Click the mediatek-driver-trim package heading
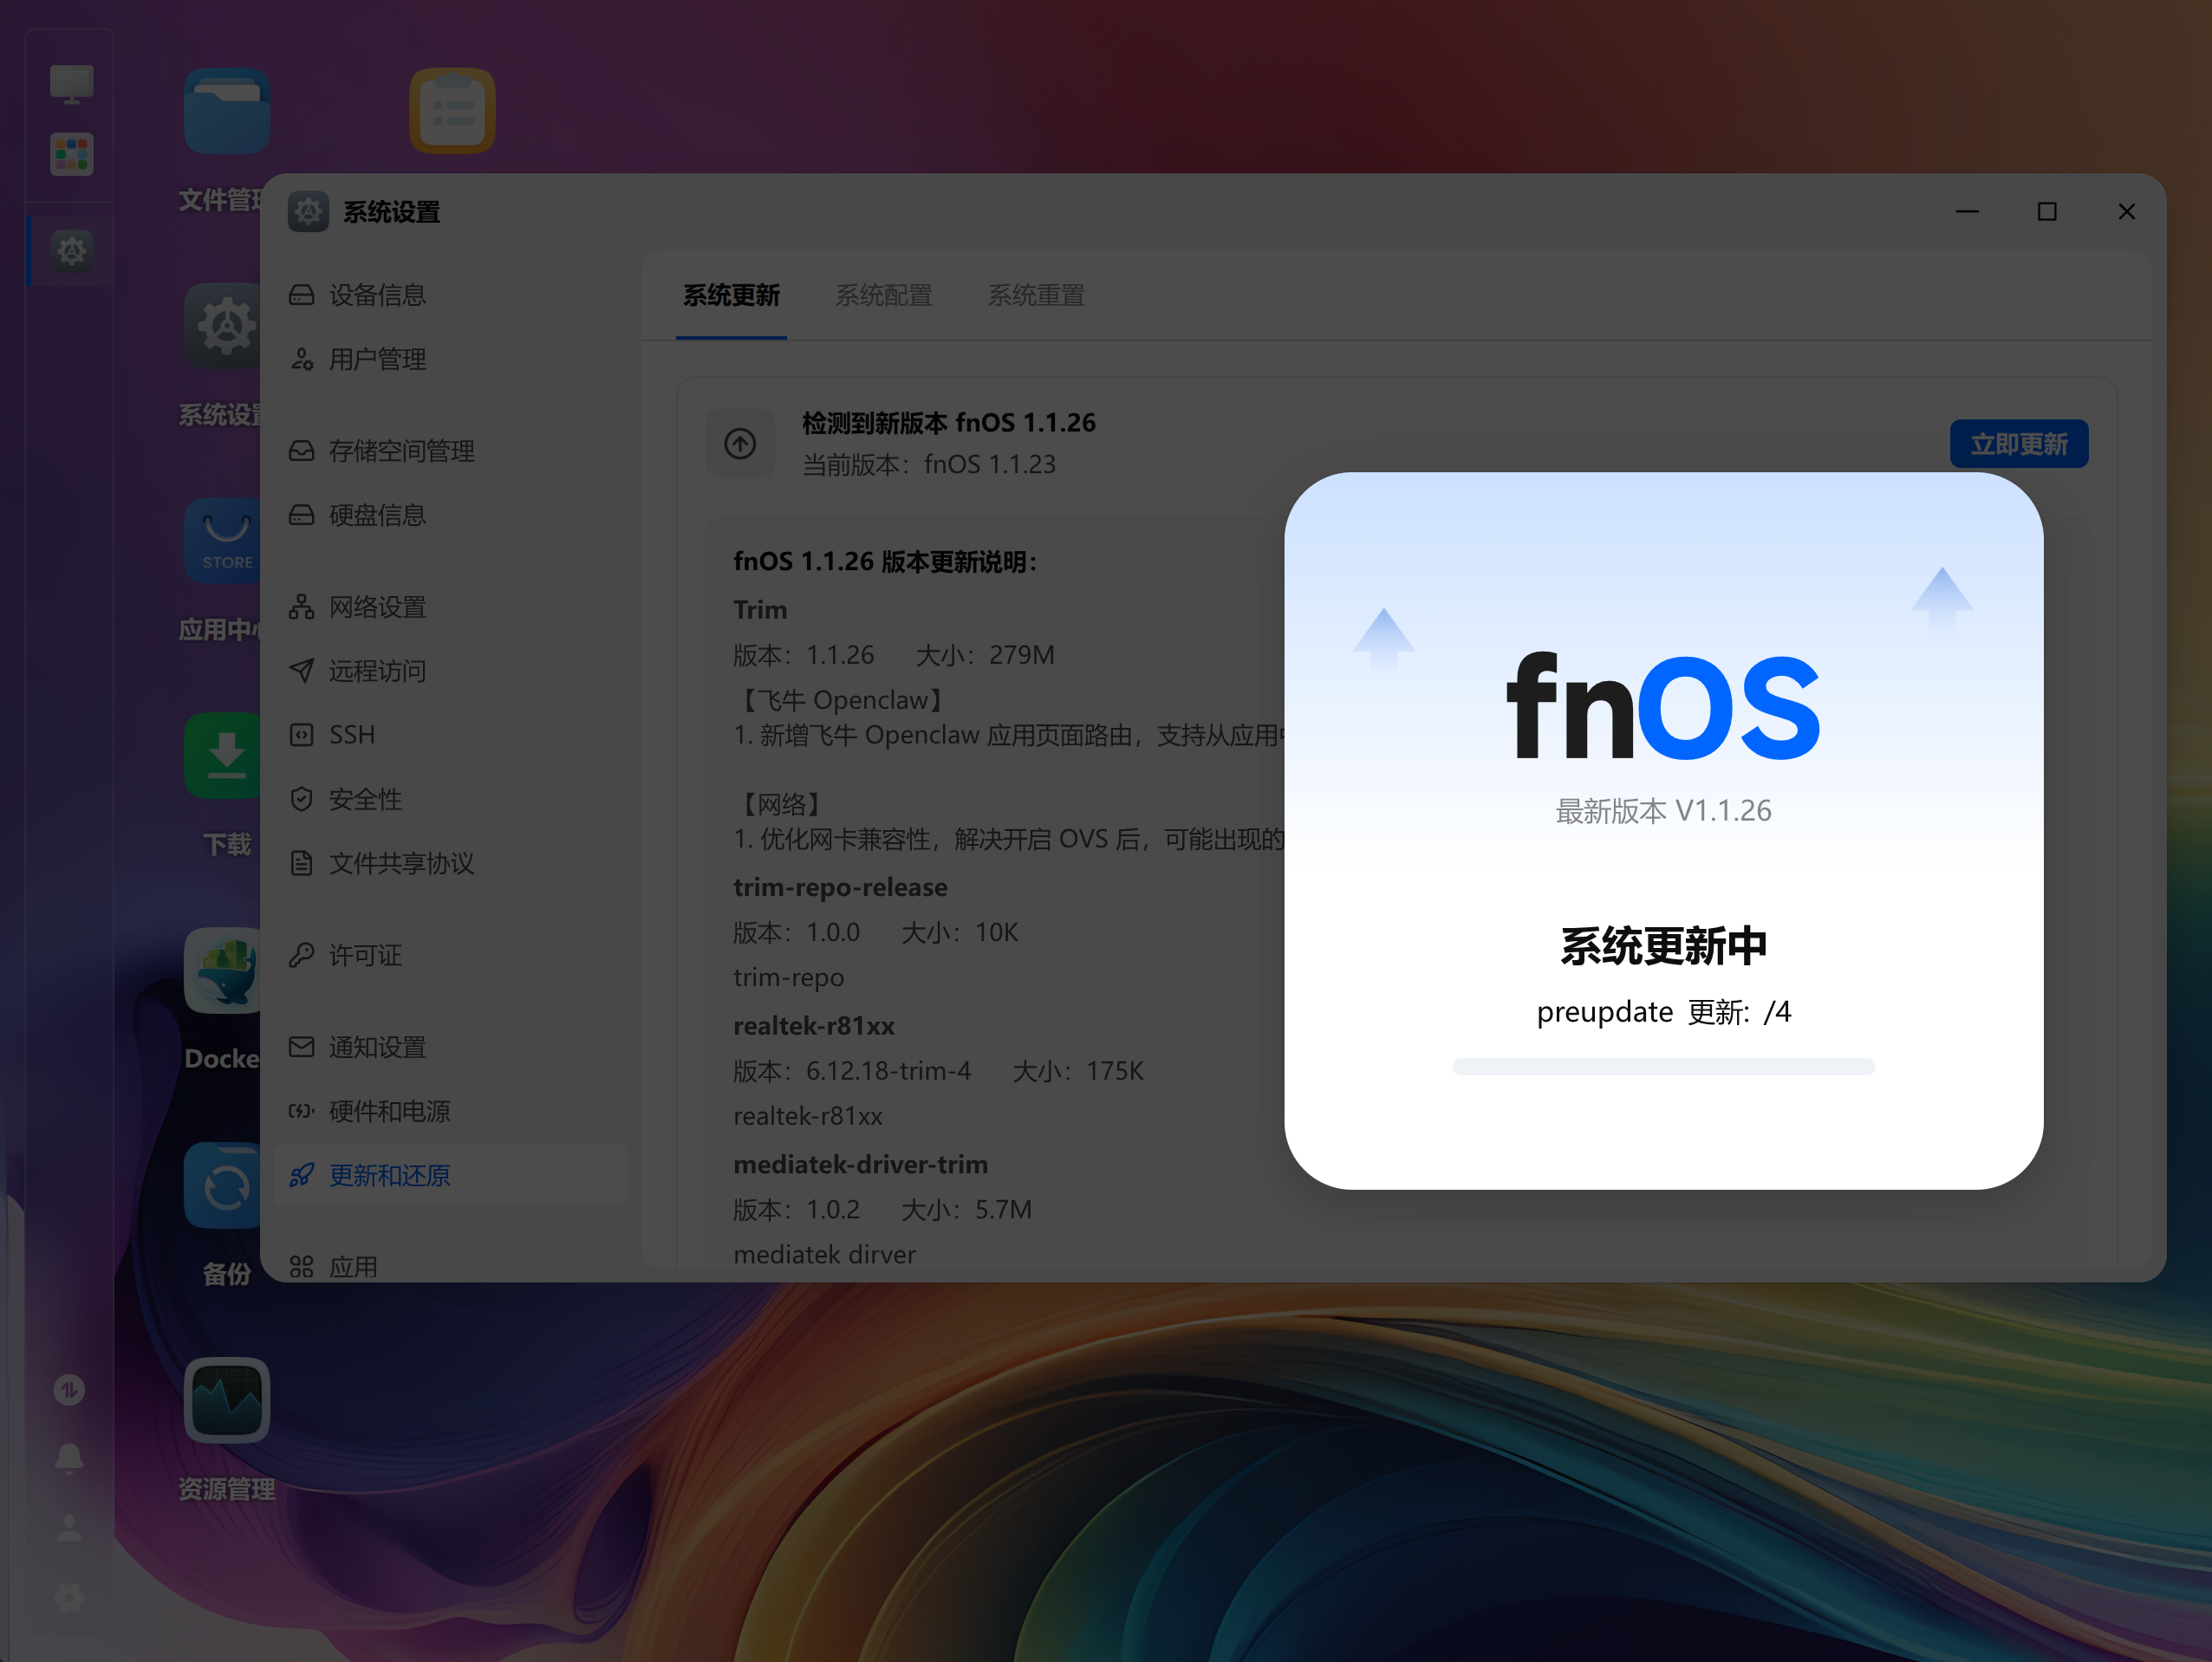This screenshot has height=1662, width=2212. [x=860, y=1164]
